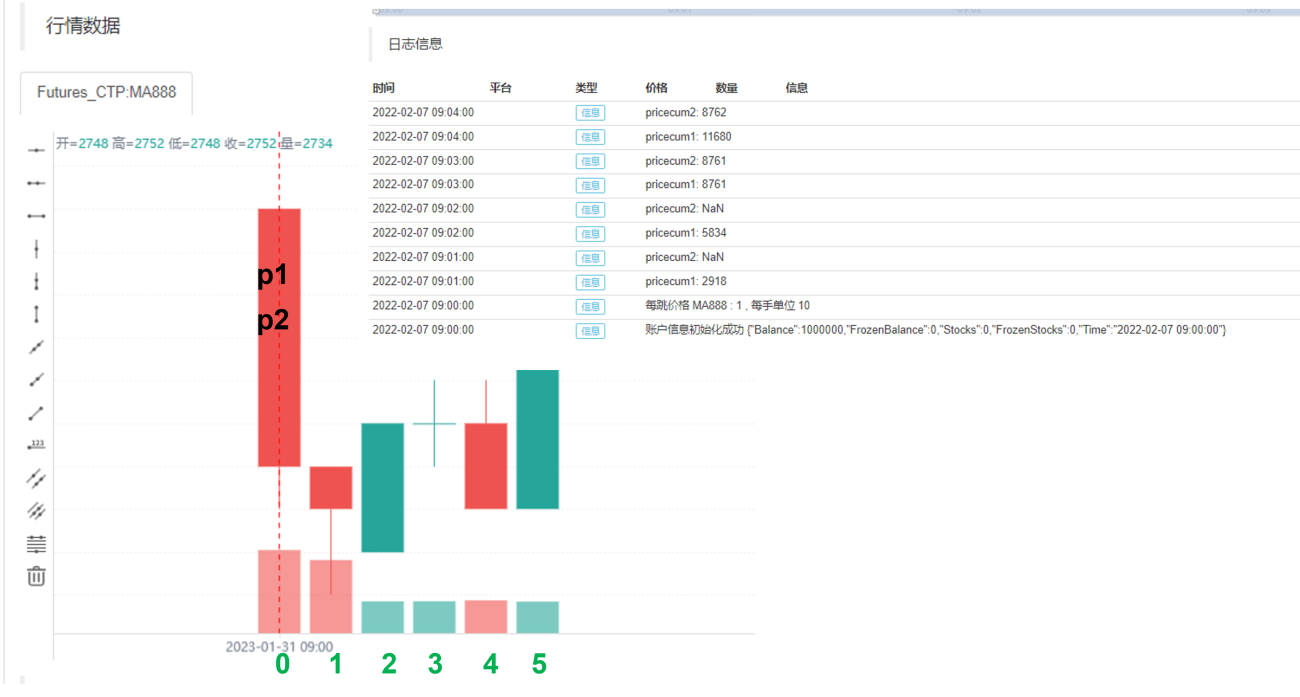Select the vertical straight line tool
This screenshot has width=1300, height=697.
point(36,249)
